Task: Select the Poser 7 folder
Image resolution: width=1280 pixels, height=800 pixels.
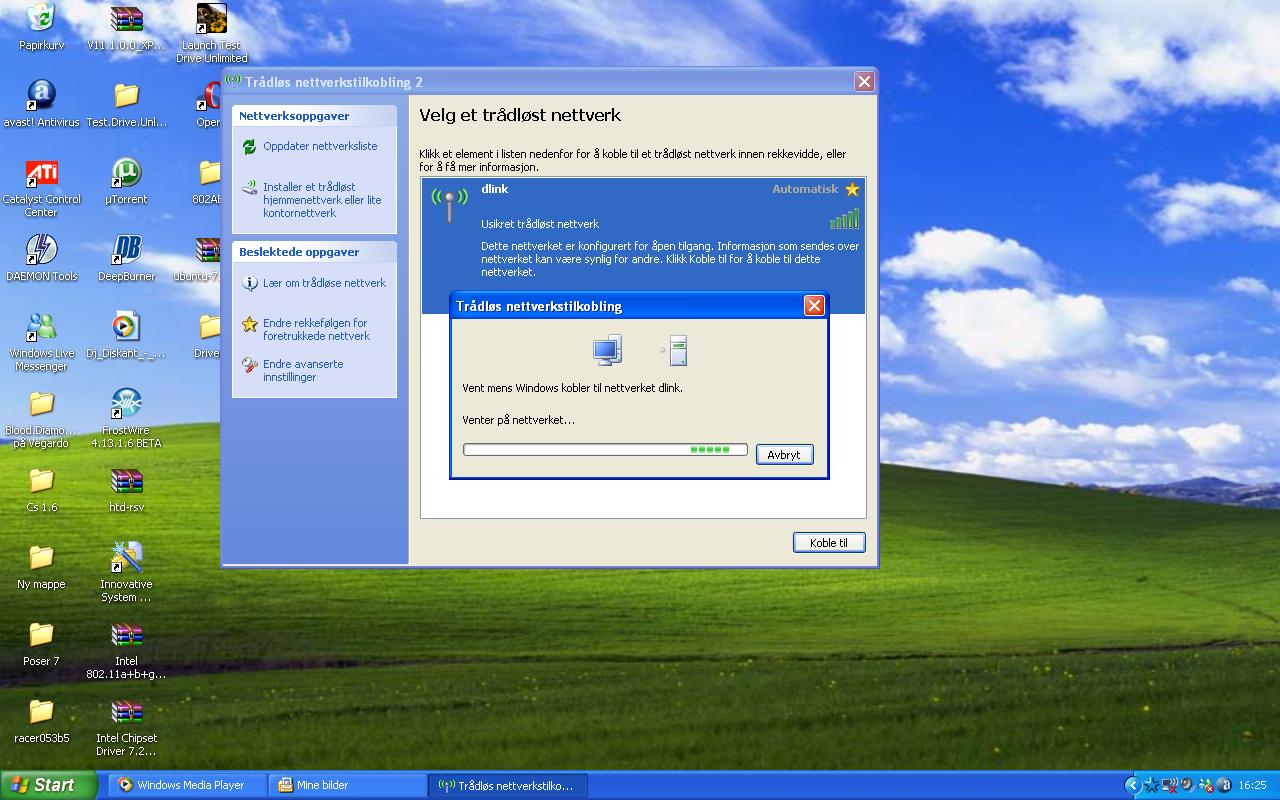Action: pyautogui.click(x=41, y=643)
